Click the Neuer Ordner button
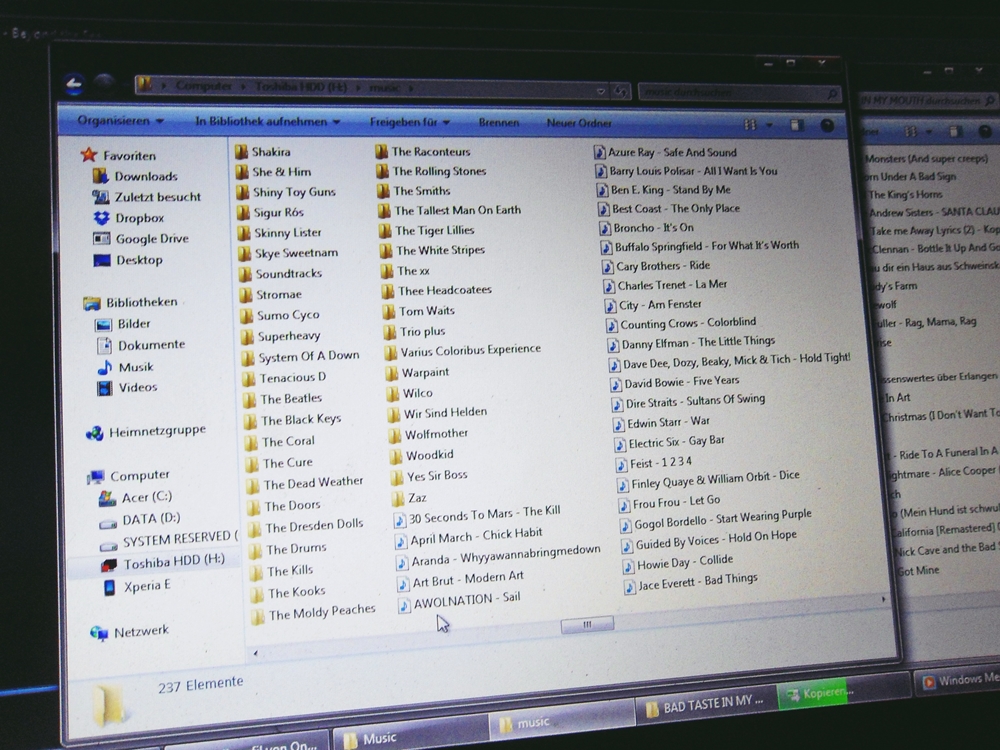1000x750 pixels. click(x=579, y=123)
